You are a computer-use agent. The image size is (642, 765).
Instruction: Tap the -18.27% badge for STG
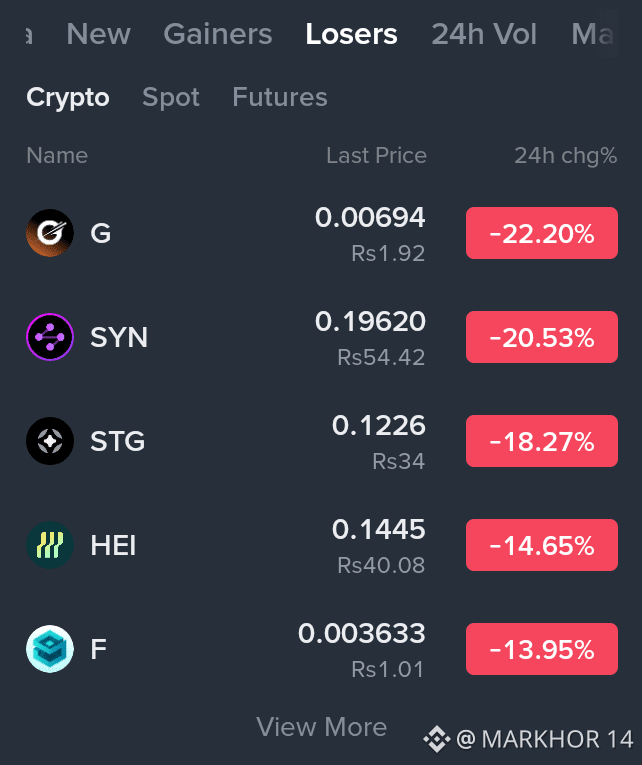542,441
